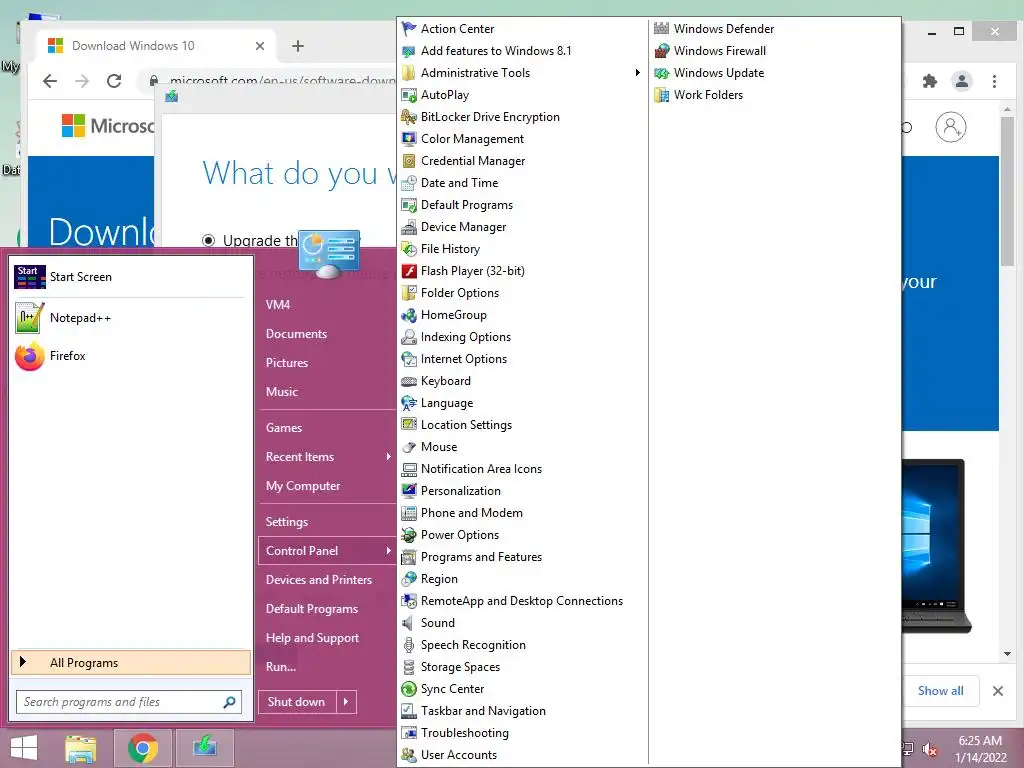Click the Date and Time icon

click(409, 183)
